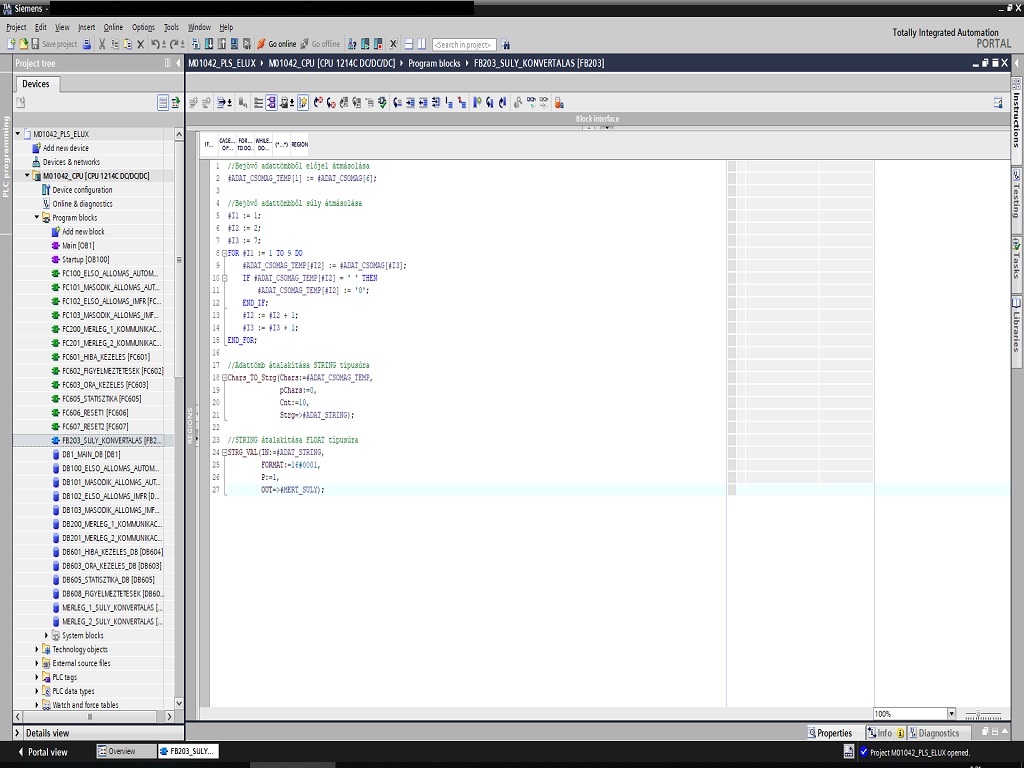The image size is (1024, 768).
Task: Click the search binoculars icon
Action: [505, 44]
